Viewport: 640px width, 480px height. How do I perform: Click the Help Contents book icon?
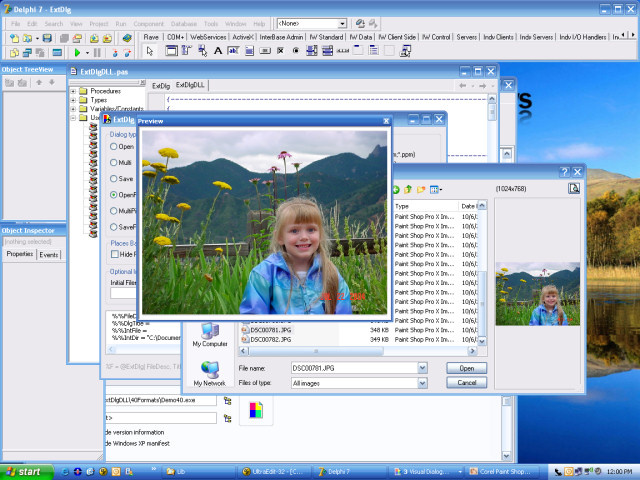pos(127,38)
